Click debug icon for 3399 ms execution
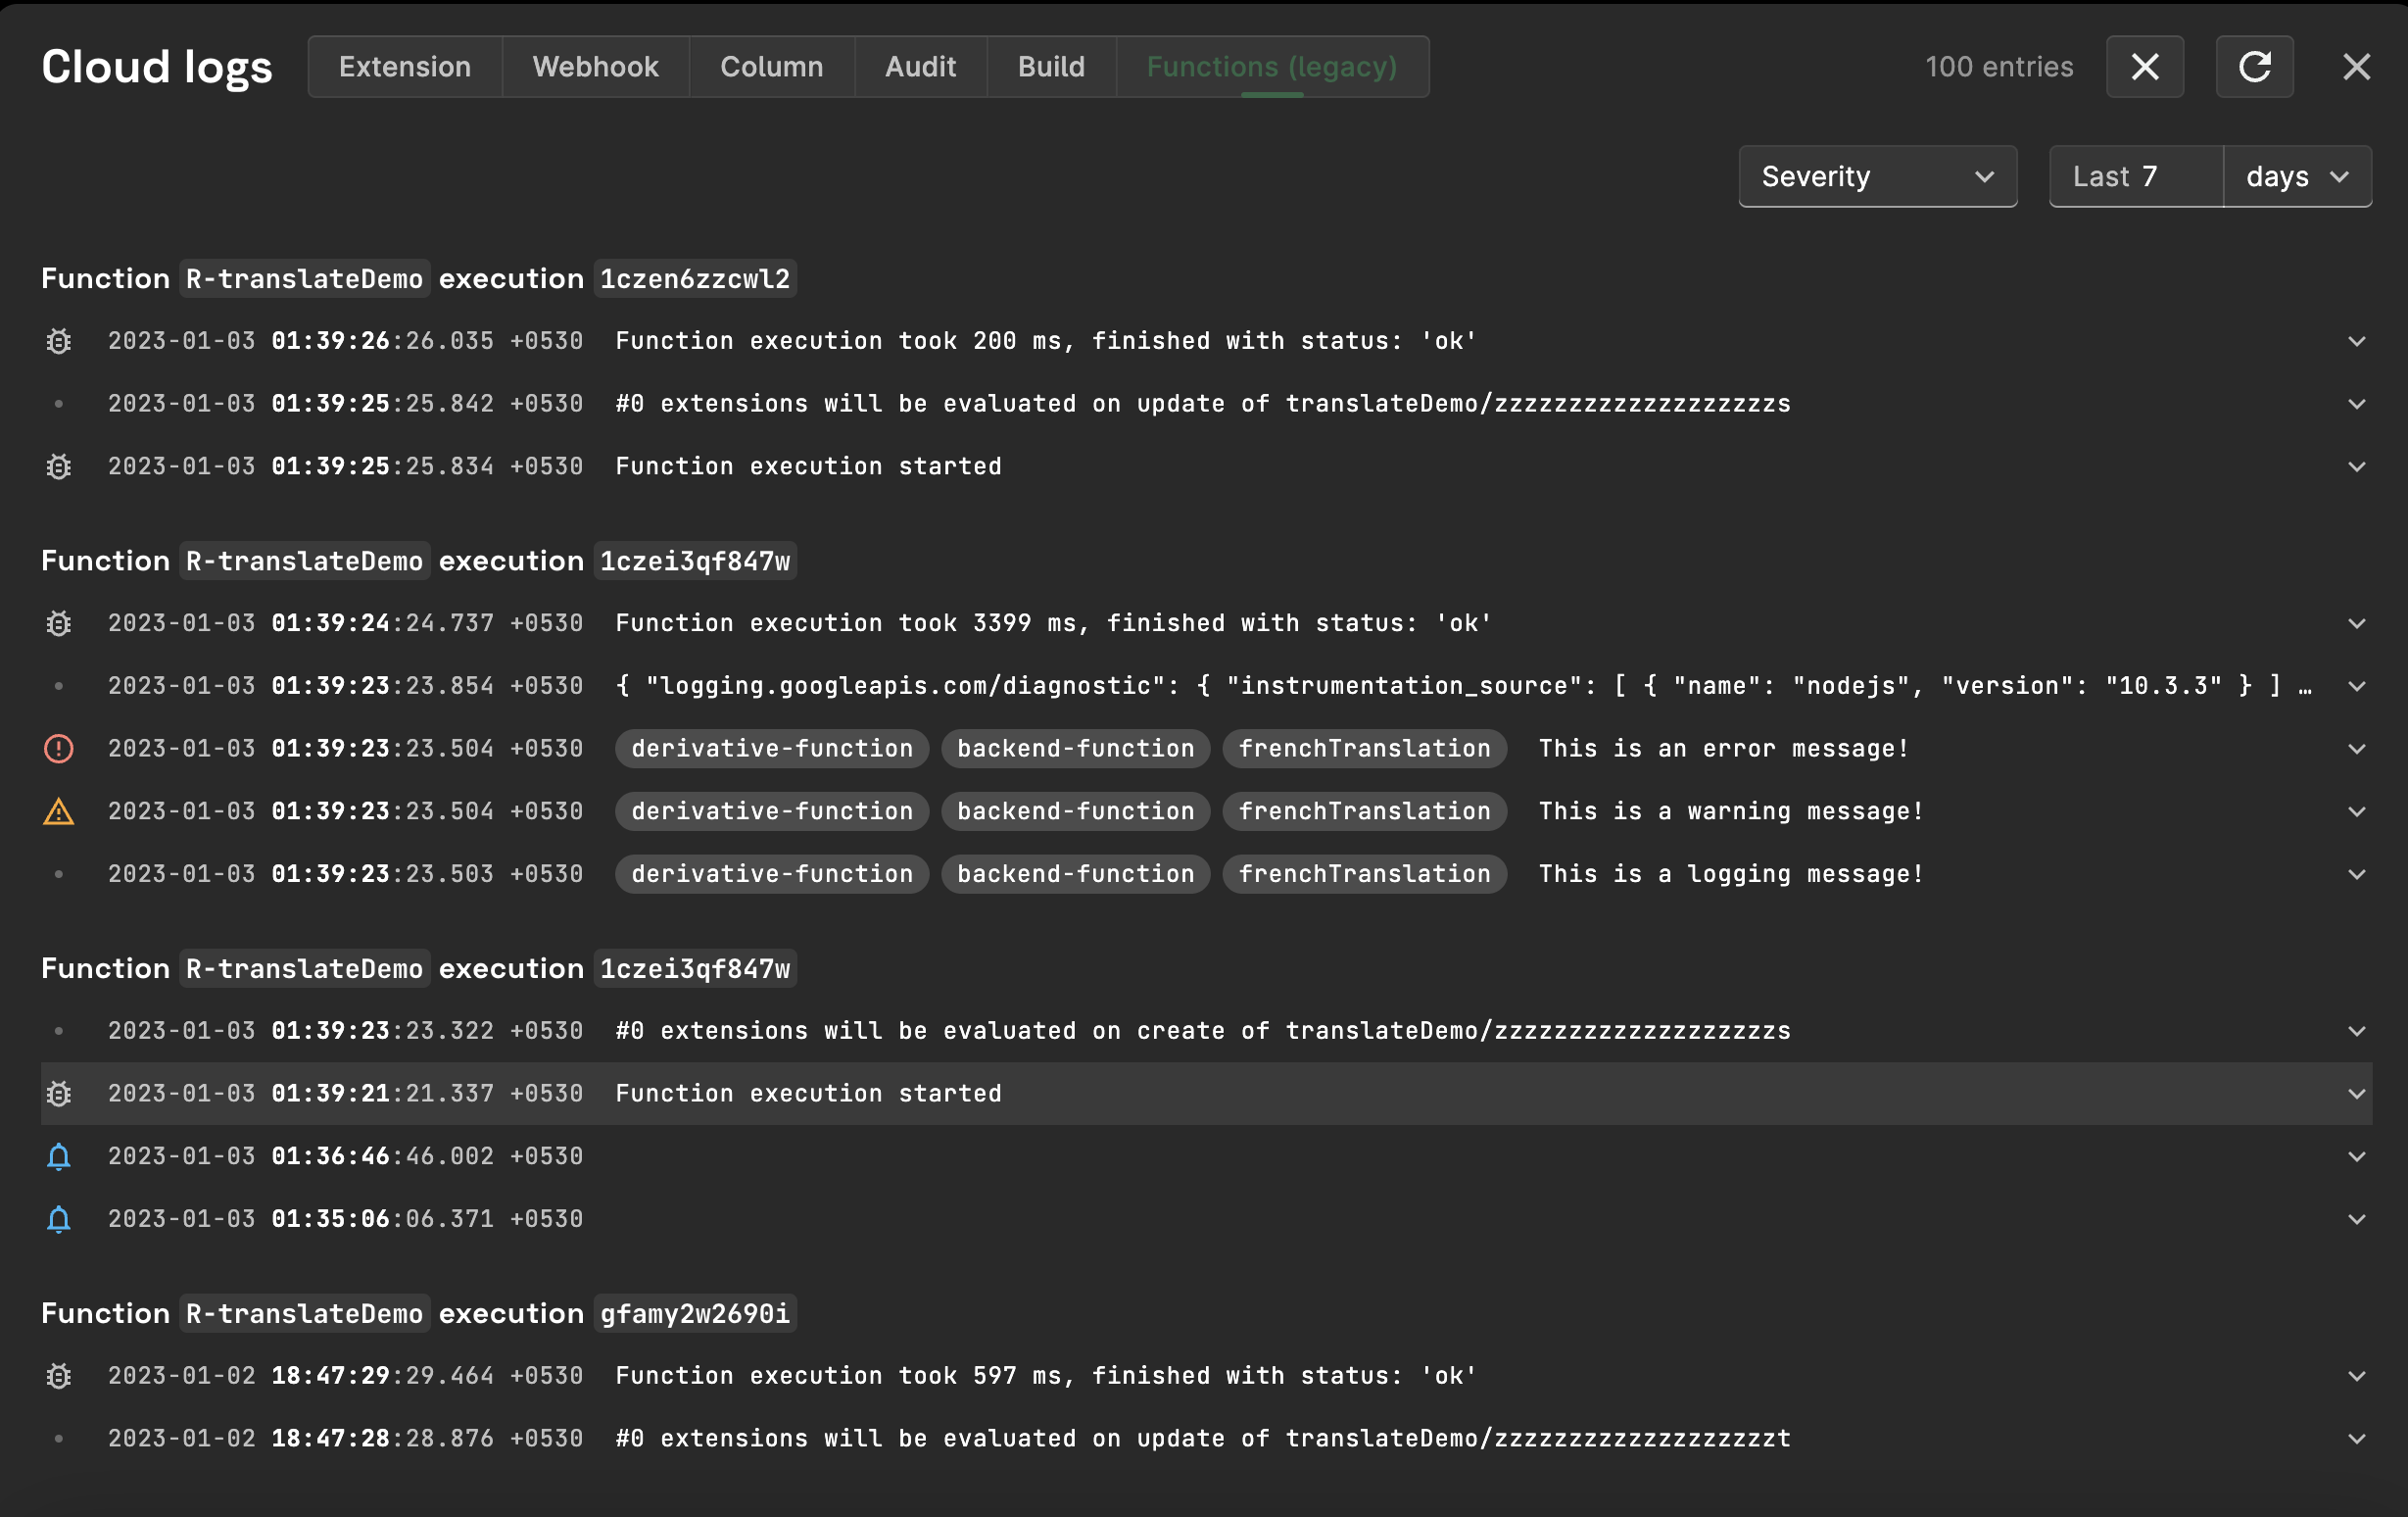 [59, 624]
